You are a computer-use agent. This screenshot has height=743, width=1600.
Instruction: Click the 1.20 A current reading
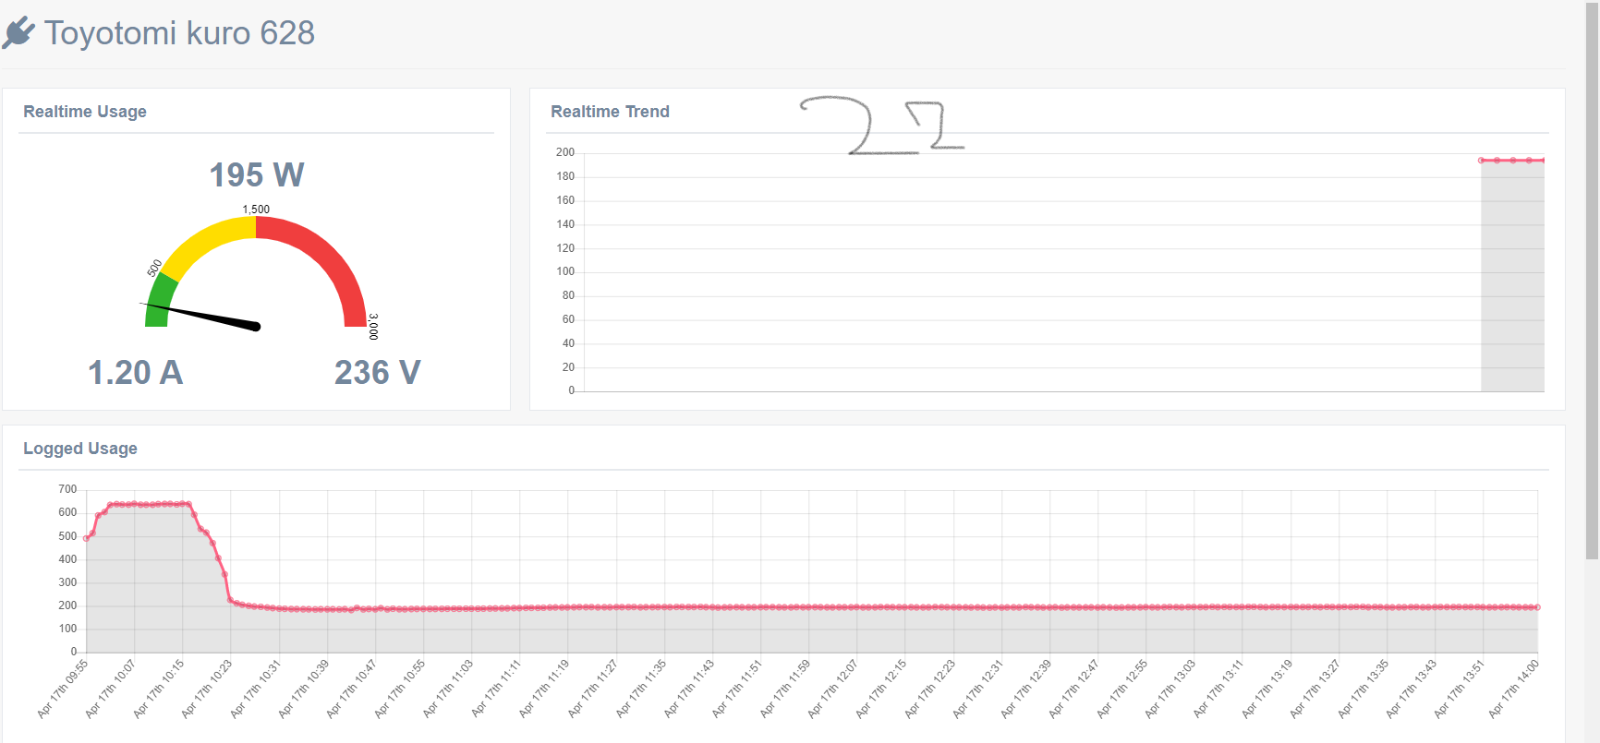(x=135, y=372)
